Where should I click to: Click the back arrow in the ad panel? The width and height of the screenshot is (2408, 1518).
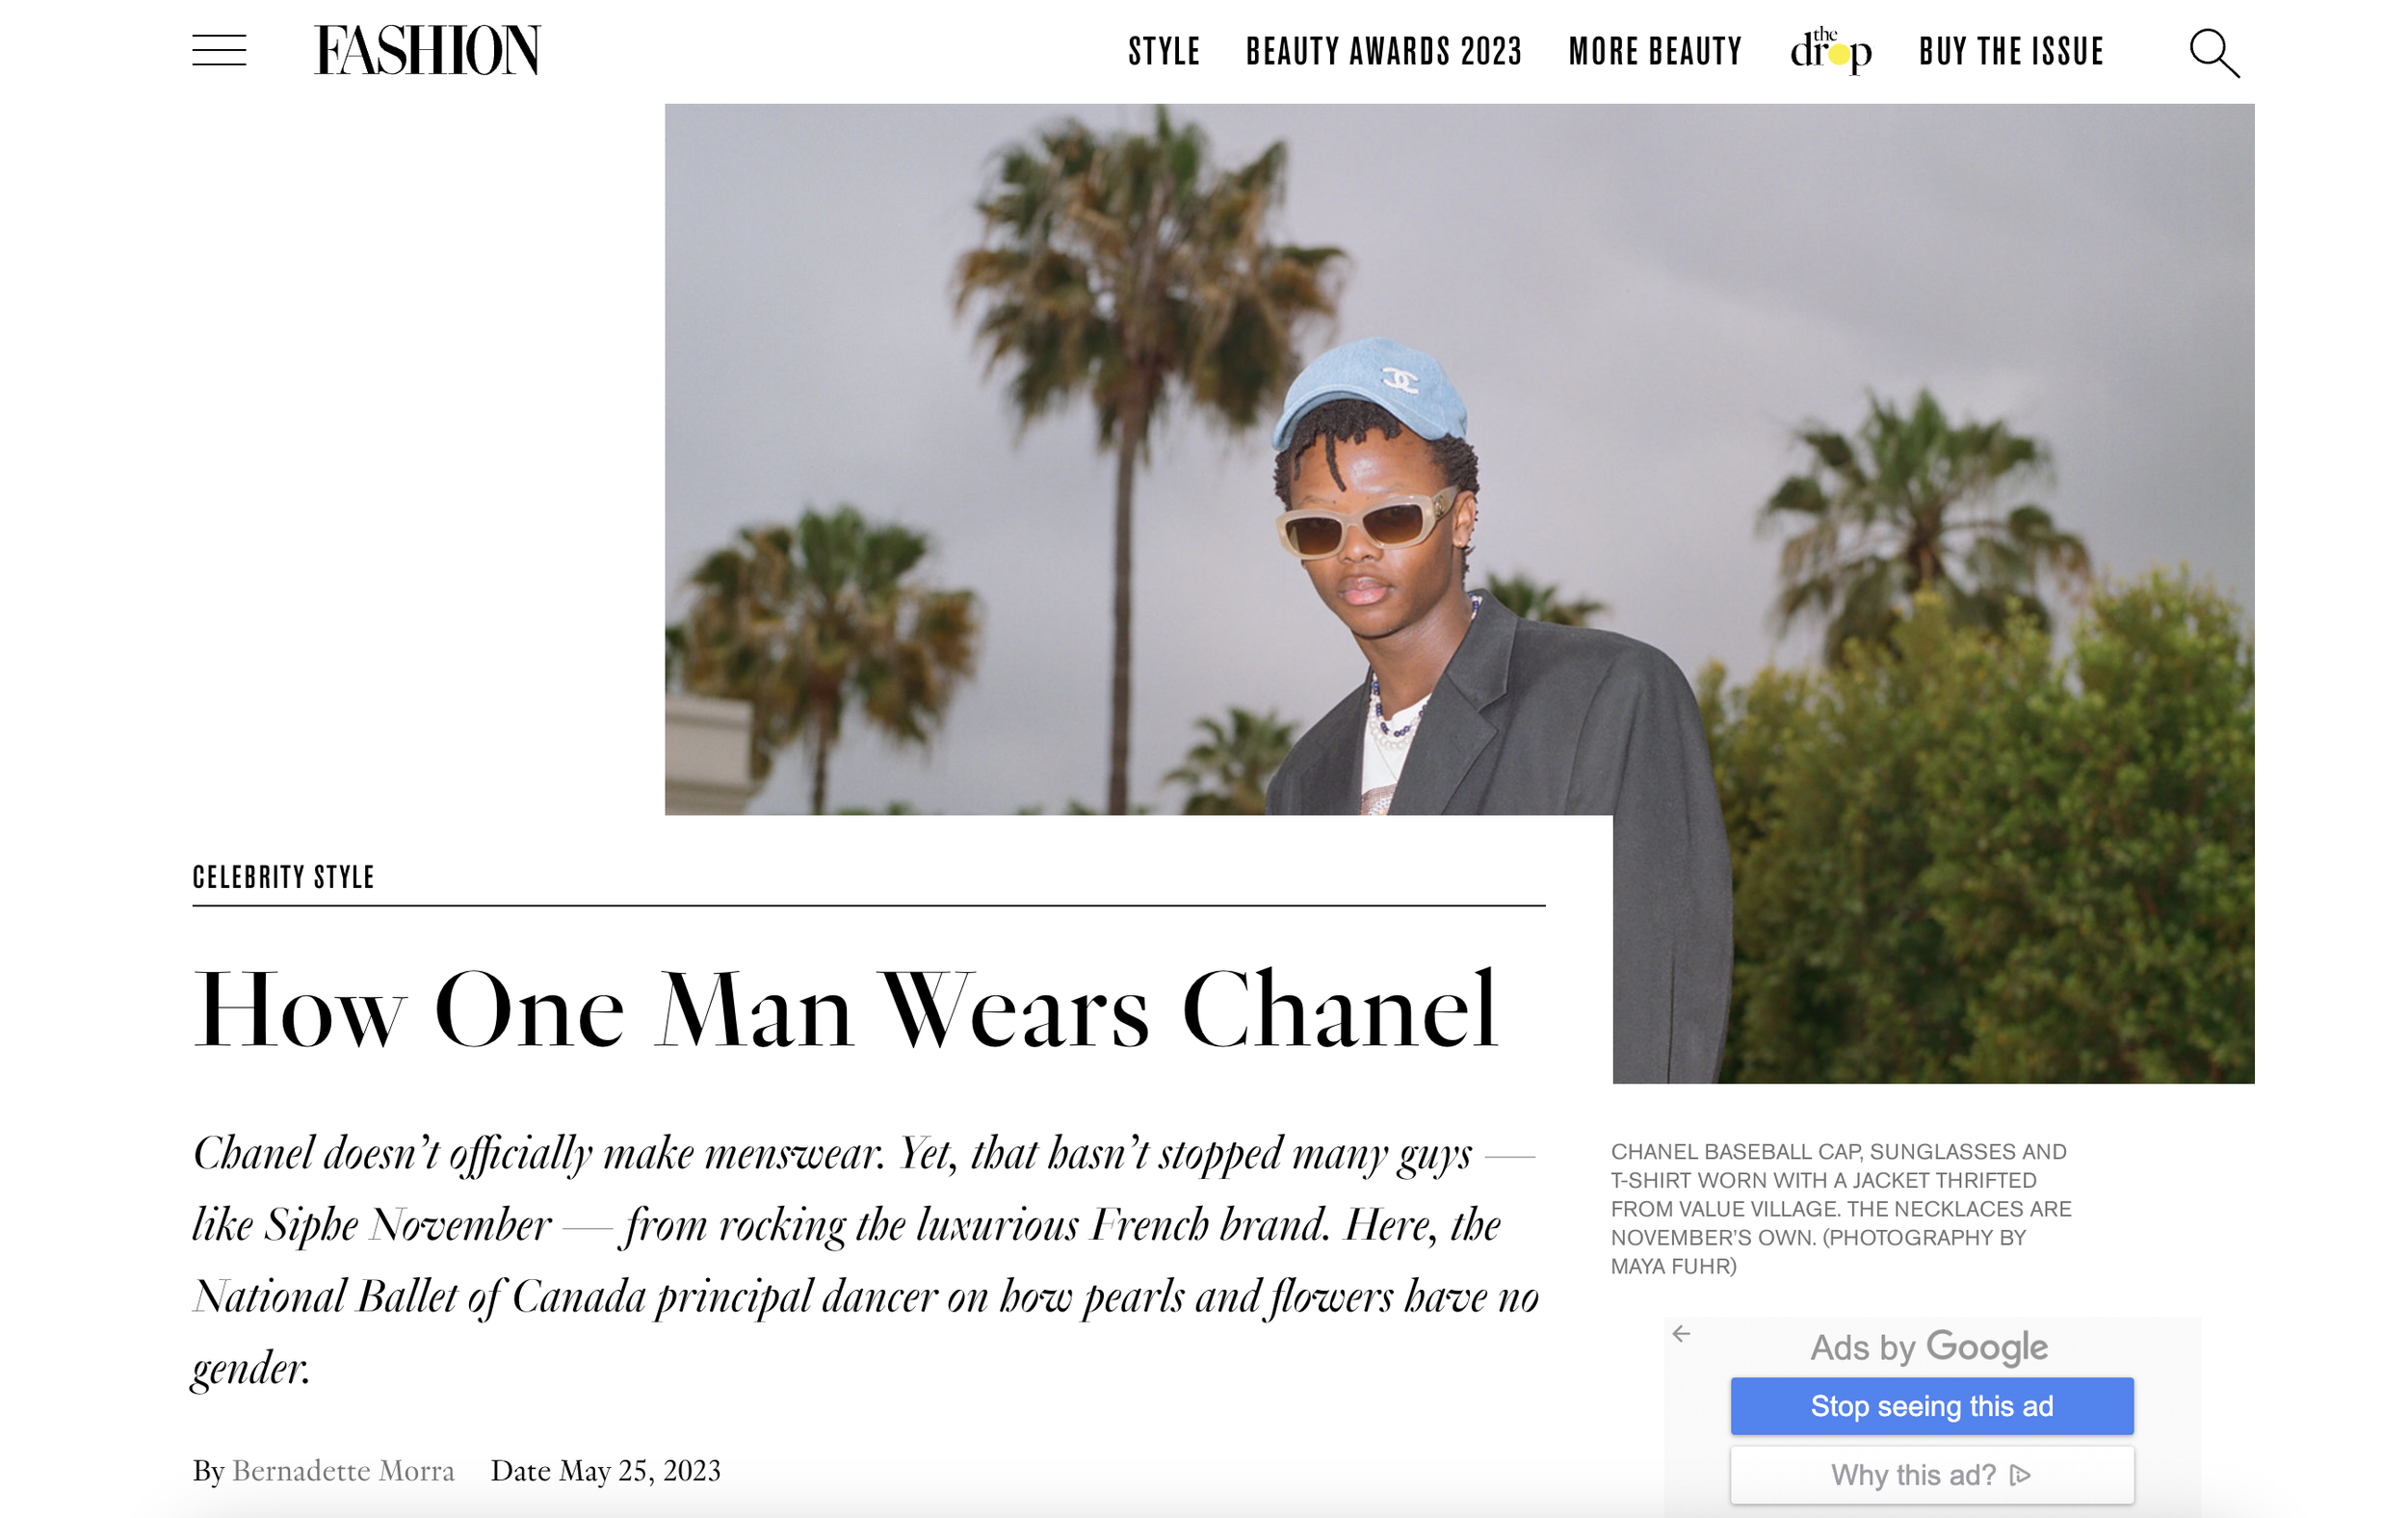pos(1681,1333)
